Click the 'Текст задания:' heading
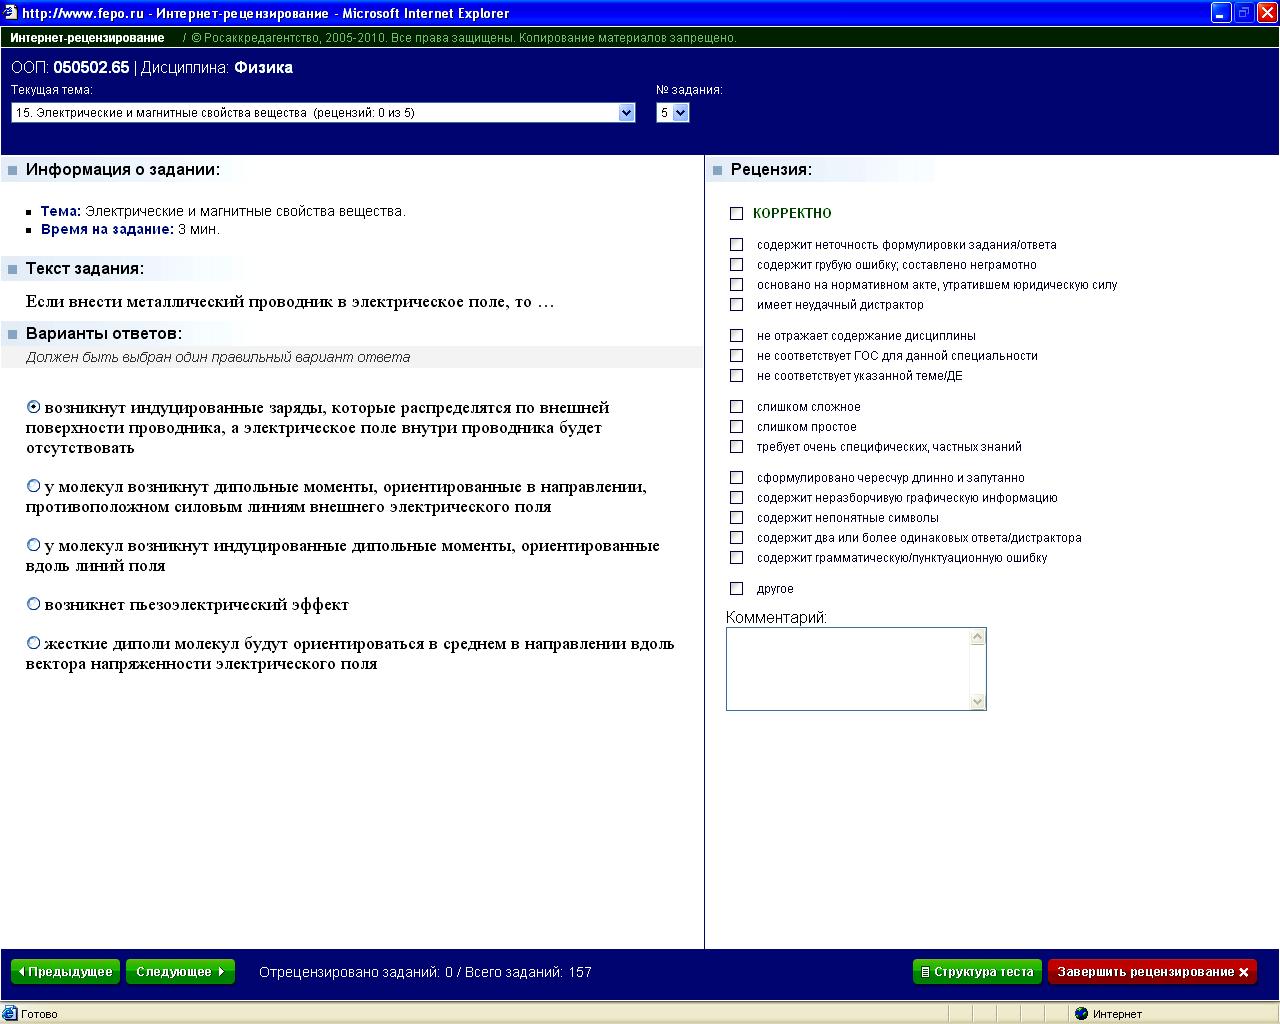The image size is (1280, 1024). 85,269
